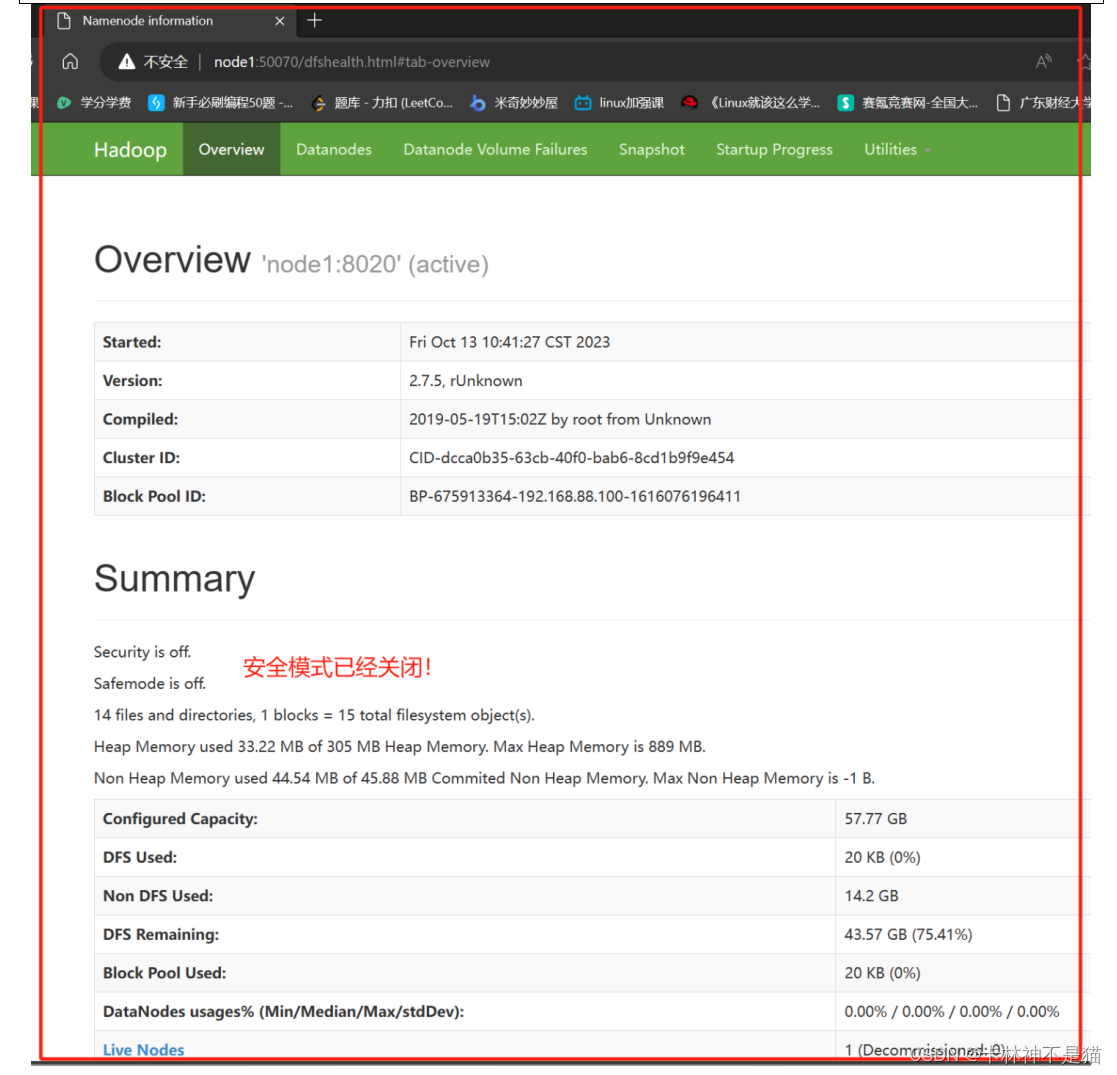Click the read aloud icon in address bar
This screenshot has width=1117, height=1075.
click(1044, 62)
